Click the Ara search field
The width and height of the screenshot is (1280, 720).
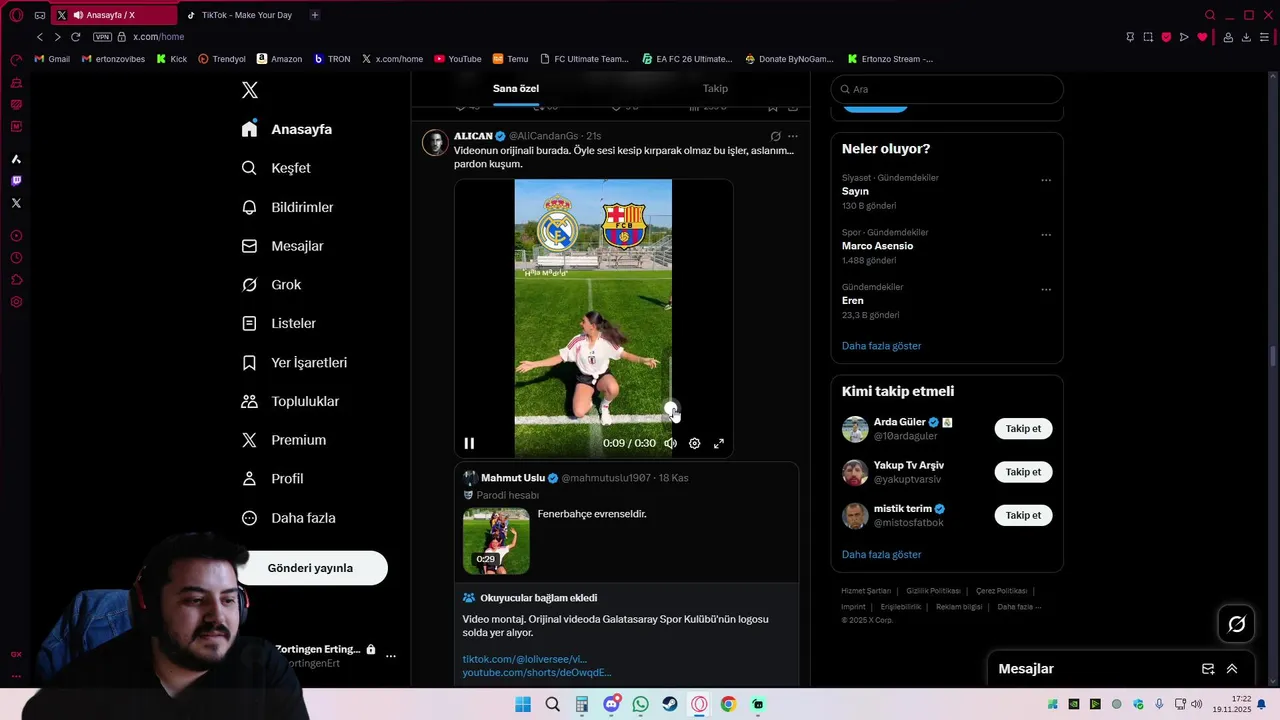tap(947, 89)
